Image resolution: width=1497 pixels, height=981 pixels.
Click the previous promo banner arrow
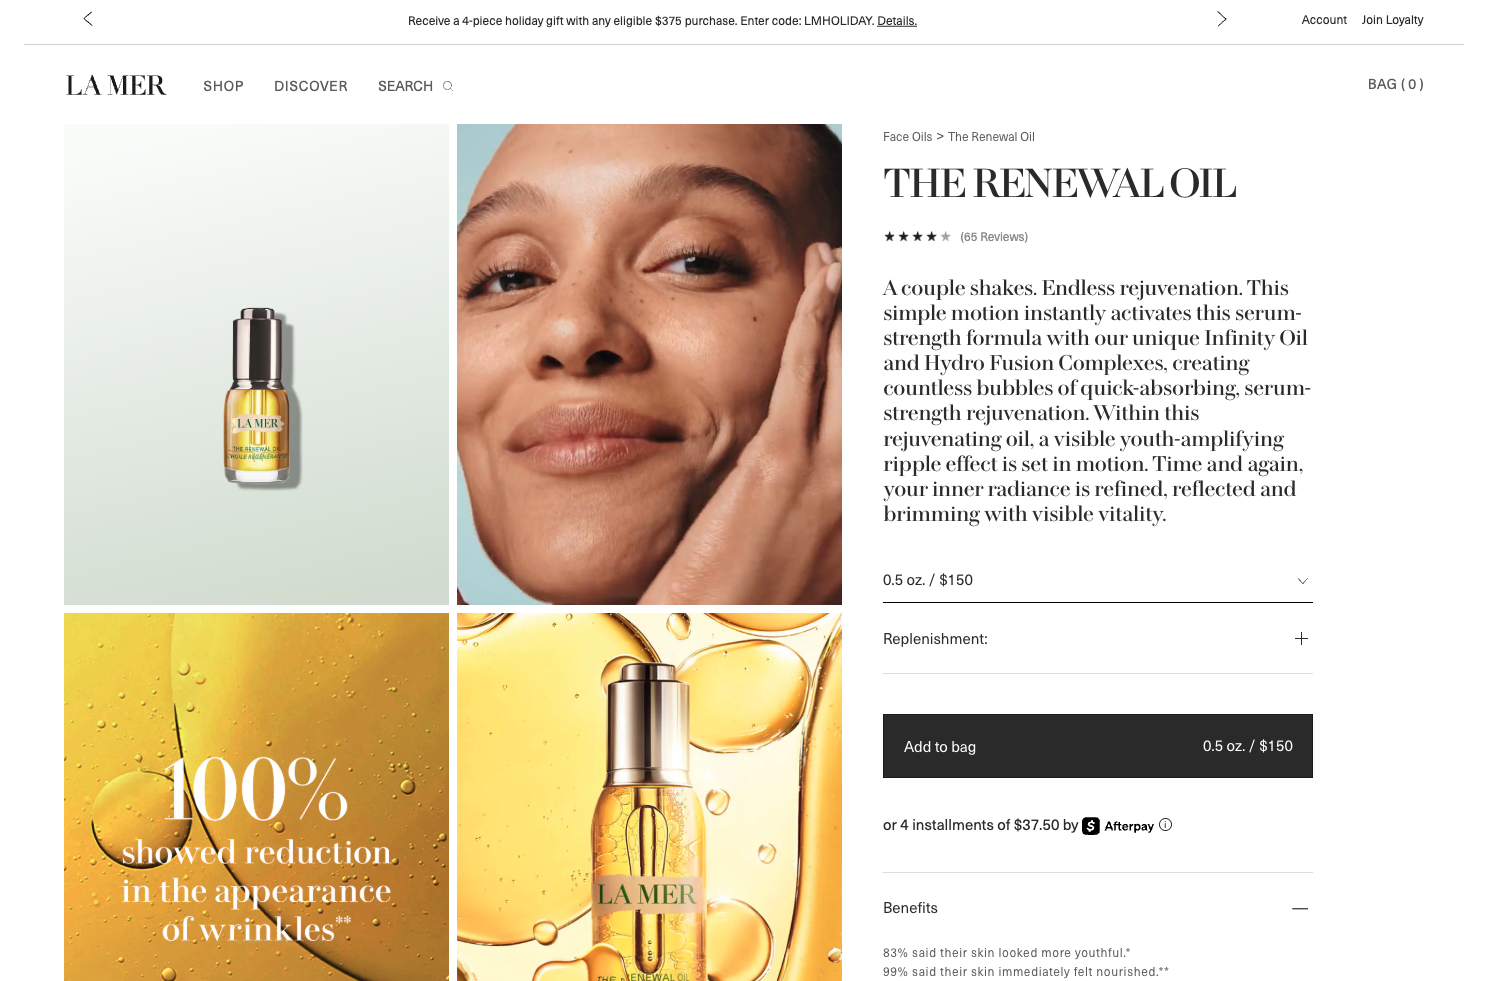click(x=88, y=19)
